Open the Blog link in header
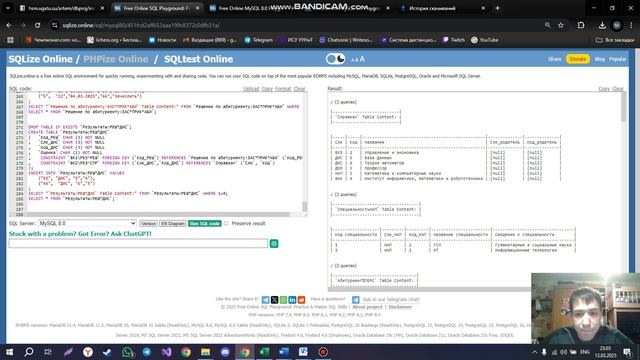Image resolution: width=640 pixels, height=360 pixels. [x=599, y=59]
